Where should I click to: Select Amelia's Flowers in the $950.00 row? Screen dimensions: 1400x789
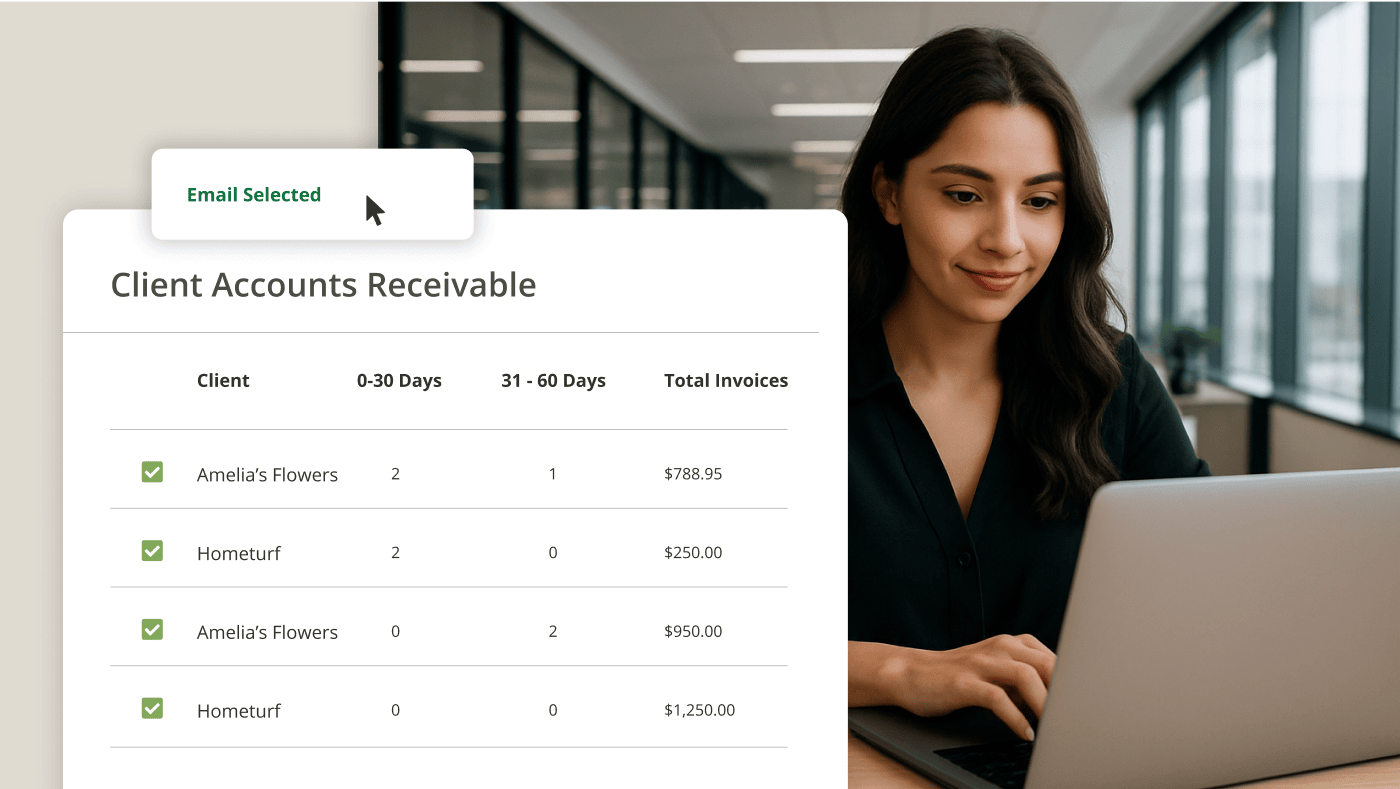[x=267, y=633]
